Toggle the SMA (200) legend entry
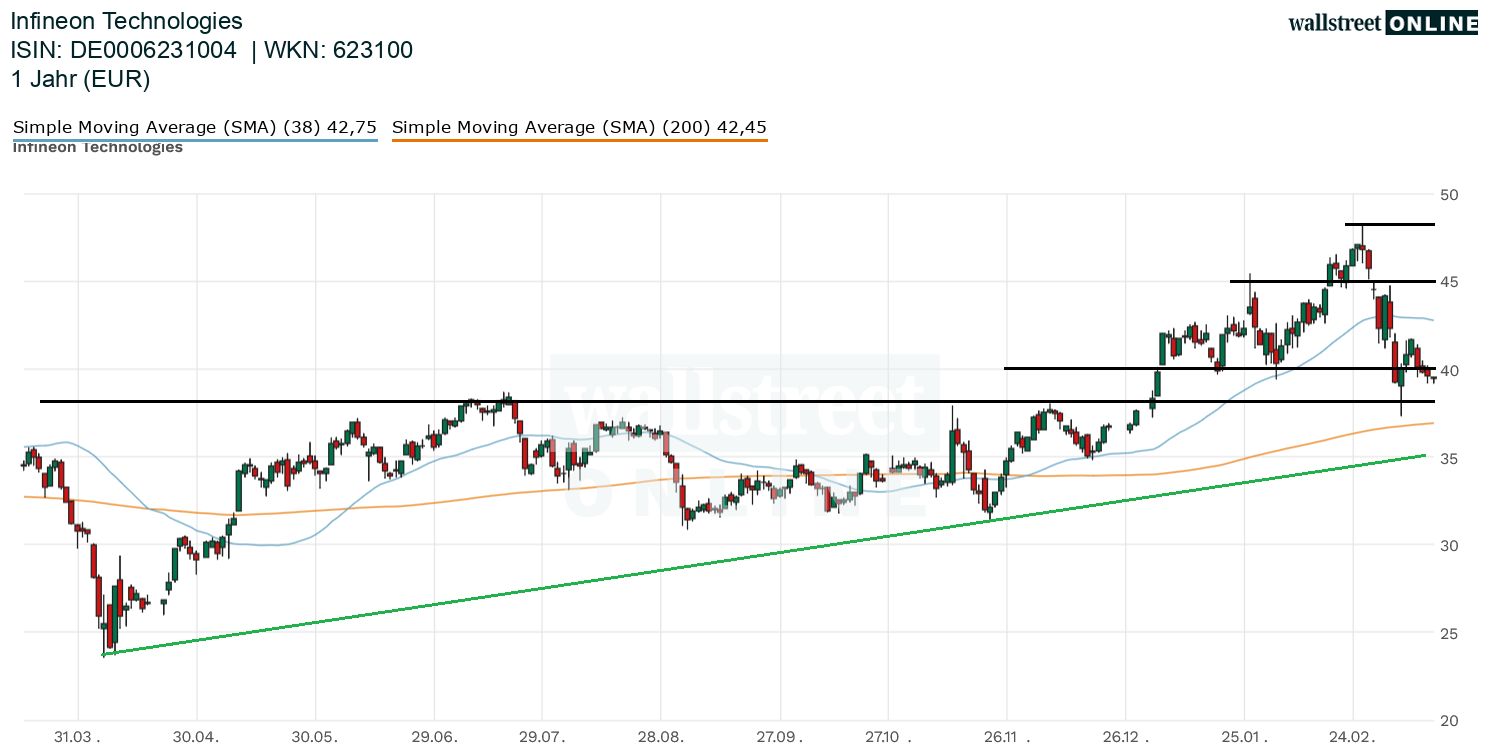The height and width of the screenshot is (745, 1490). (x=580, y=127)
